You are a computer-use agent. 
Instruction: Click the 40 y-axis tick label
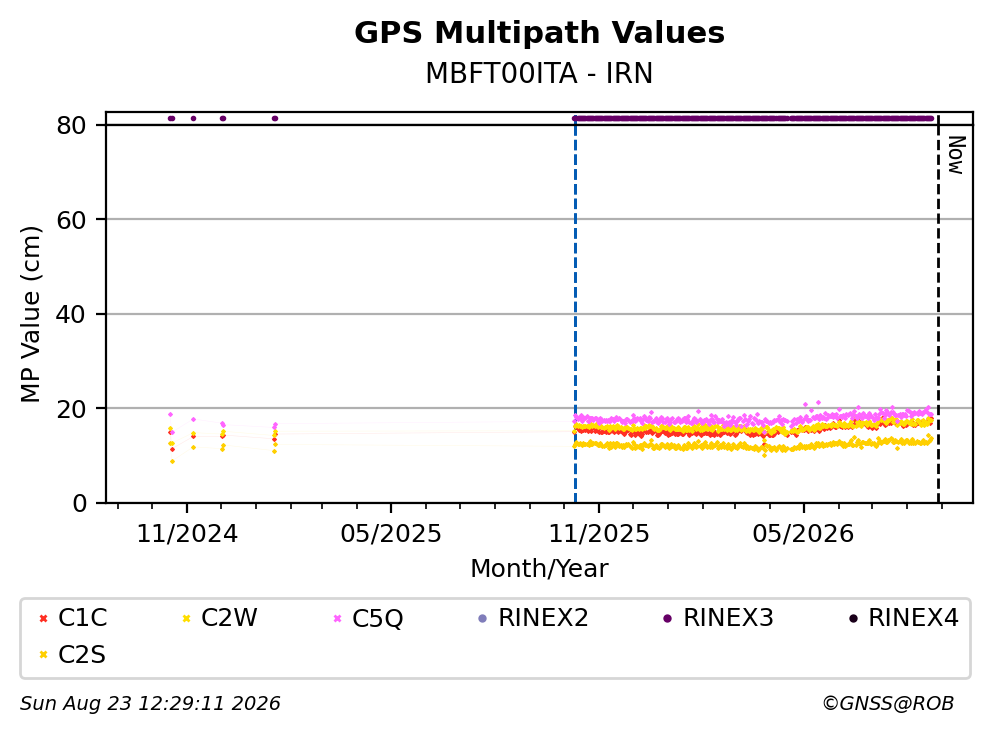click(71, 314)
